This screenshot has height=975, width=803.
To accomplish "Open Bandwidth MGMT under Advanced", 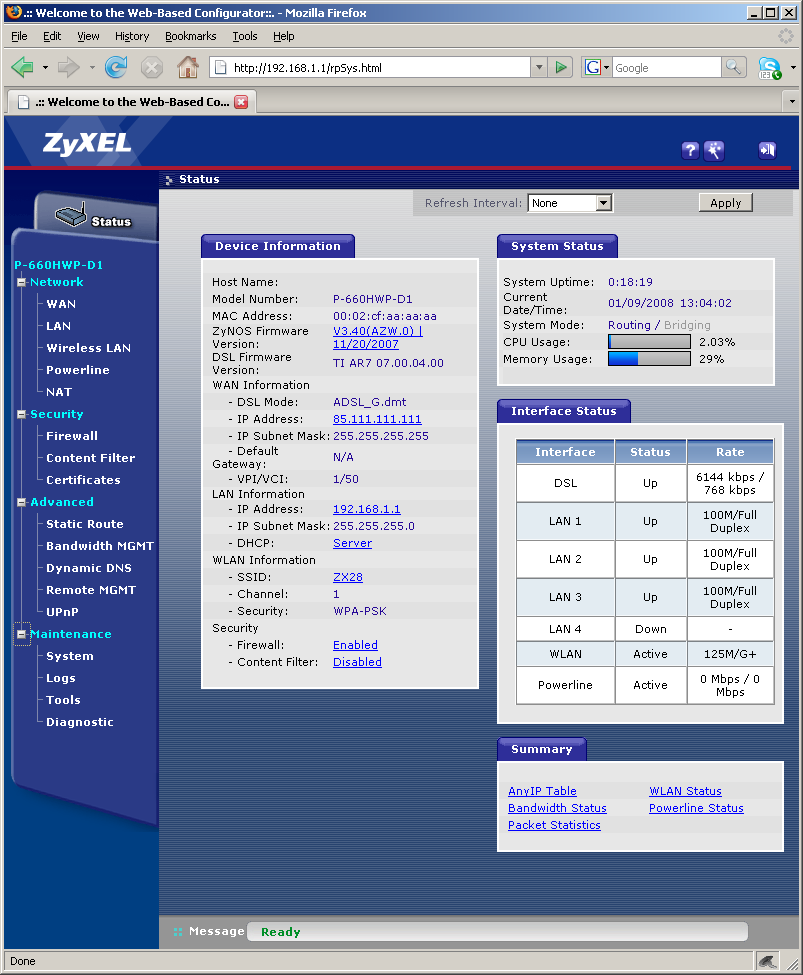I will click(x=100, y=546).
